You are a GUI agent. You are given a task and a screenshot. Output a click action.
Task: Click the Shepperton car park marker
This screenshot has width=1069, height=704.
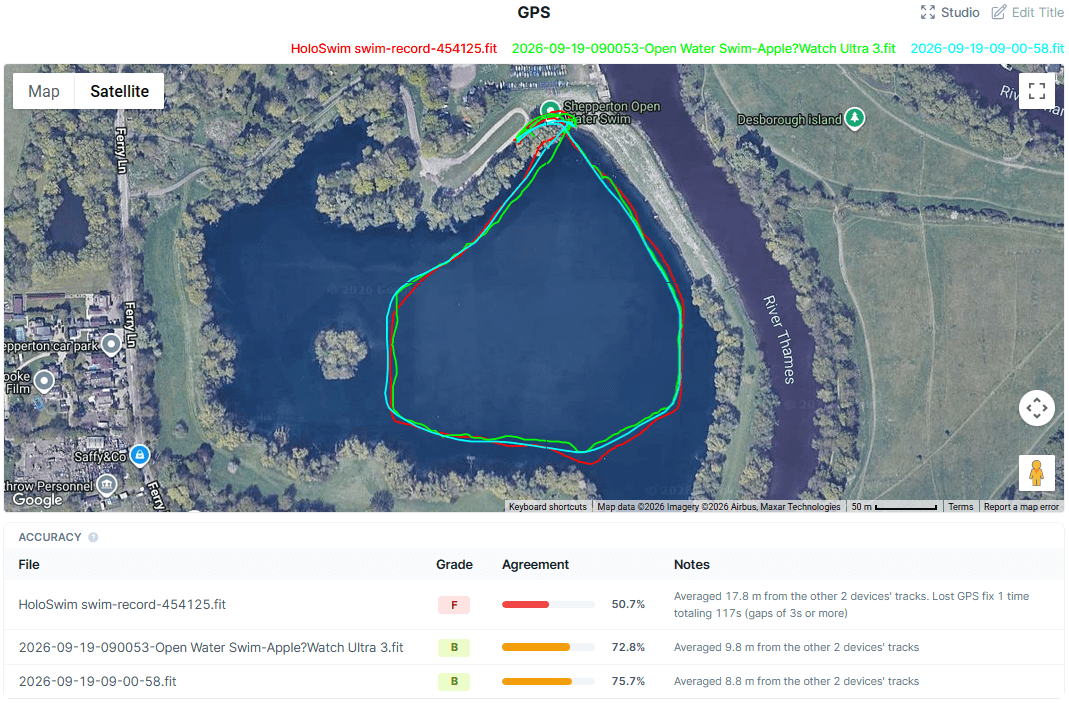click(x=110, y=344)
